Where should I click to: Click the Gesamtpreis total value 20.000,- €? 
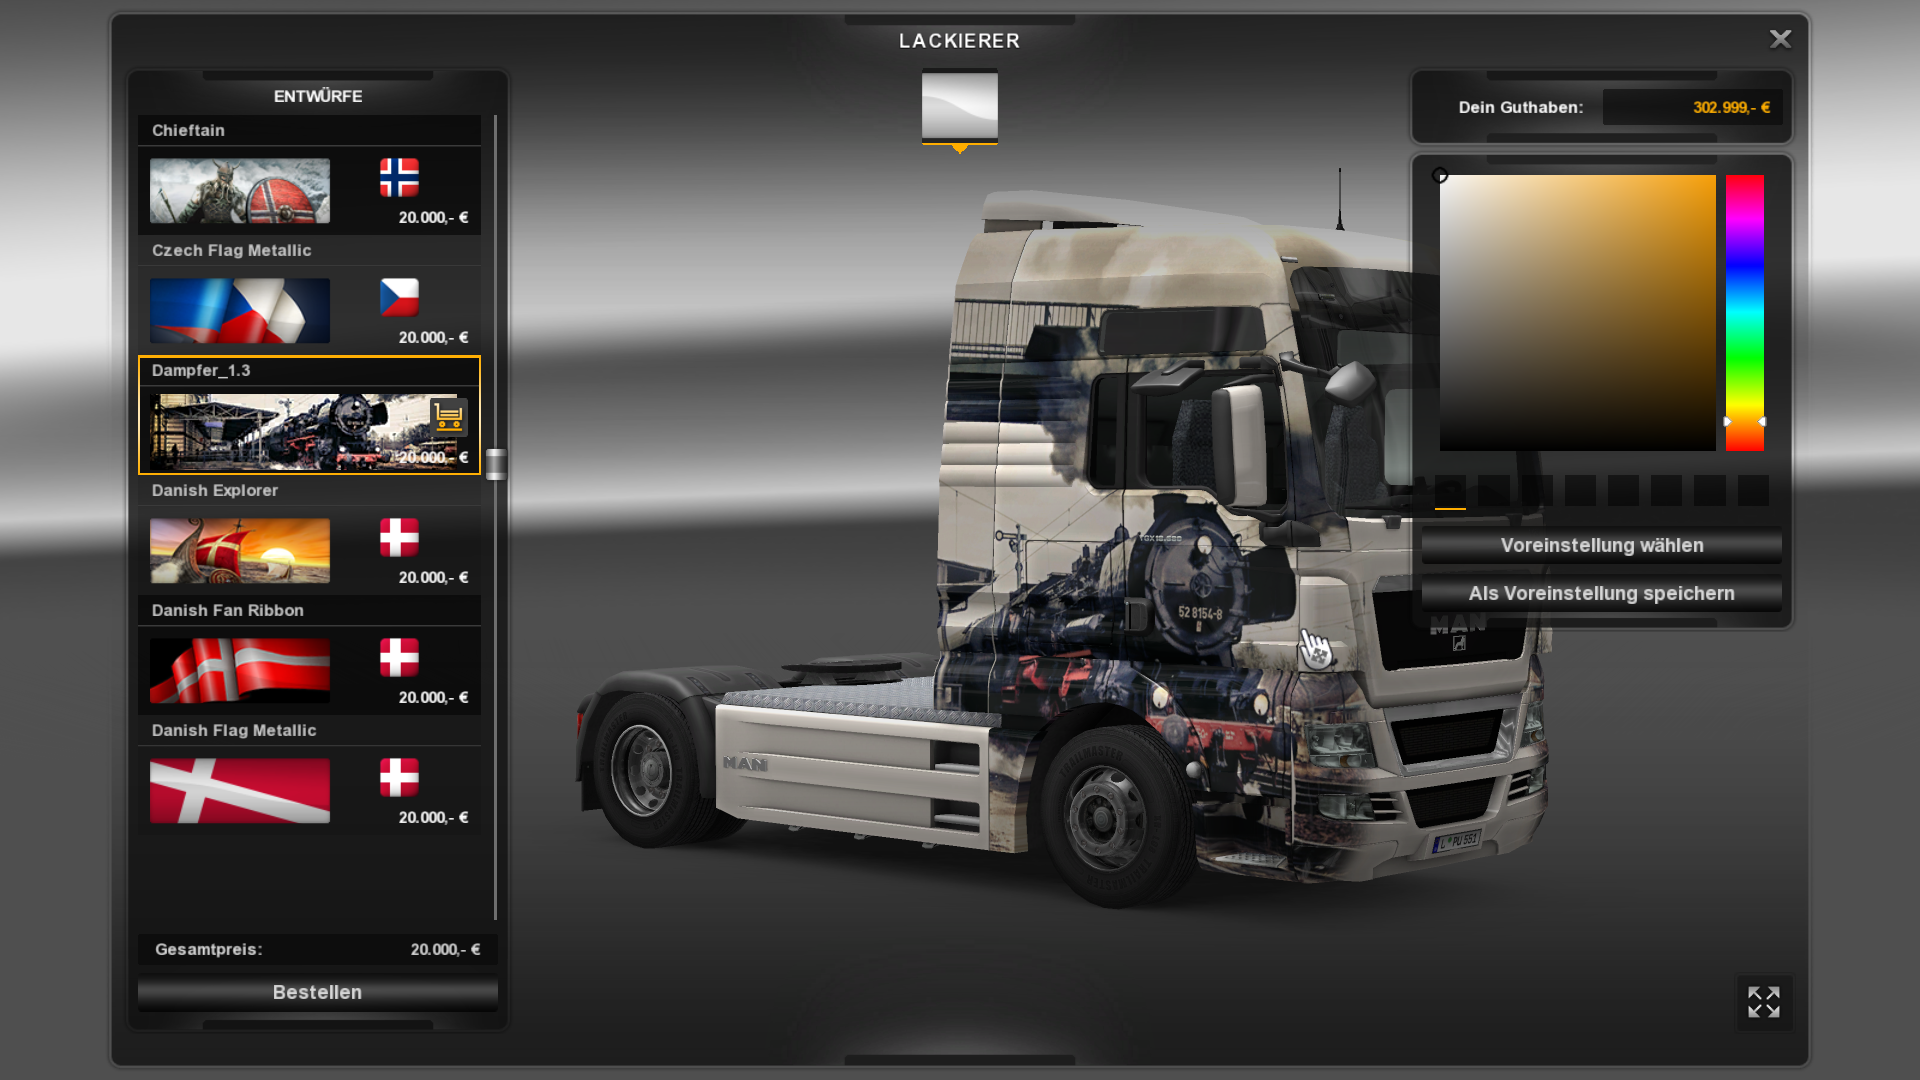pyautogui.click(x=445, y=950)
